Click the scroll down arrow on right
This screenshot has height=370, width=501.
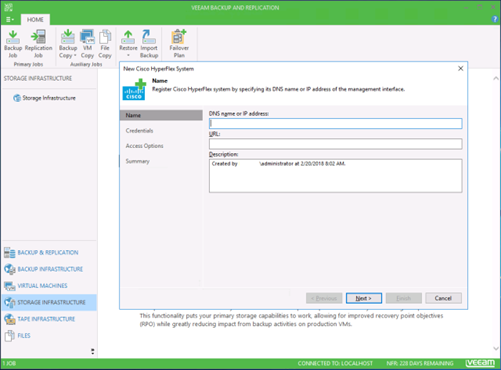[496, 349]
